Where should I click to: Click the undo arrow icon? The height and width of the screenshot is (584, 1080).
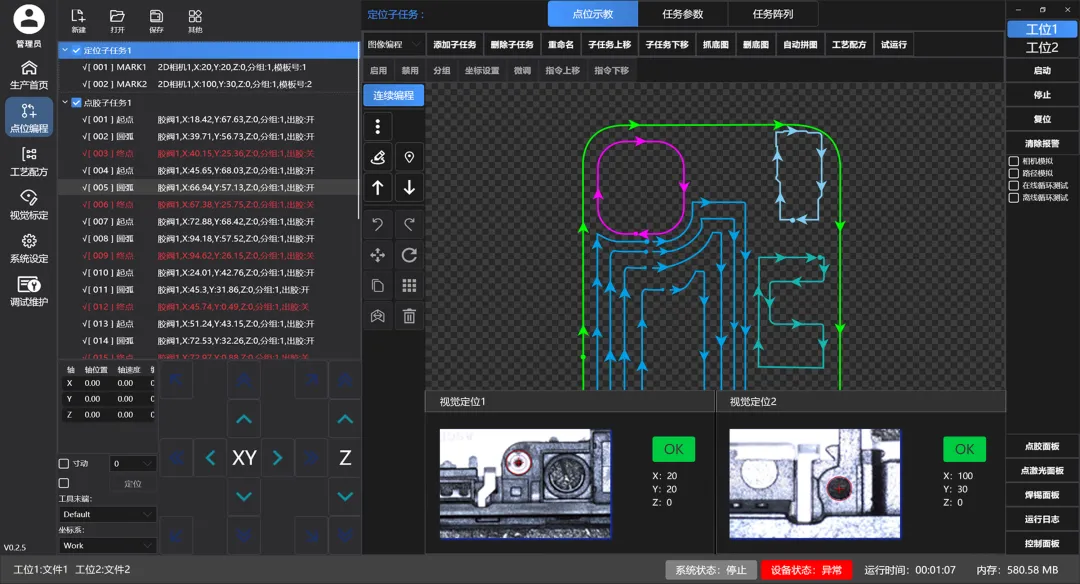tap(377, 224)
